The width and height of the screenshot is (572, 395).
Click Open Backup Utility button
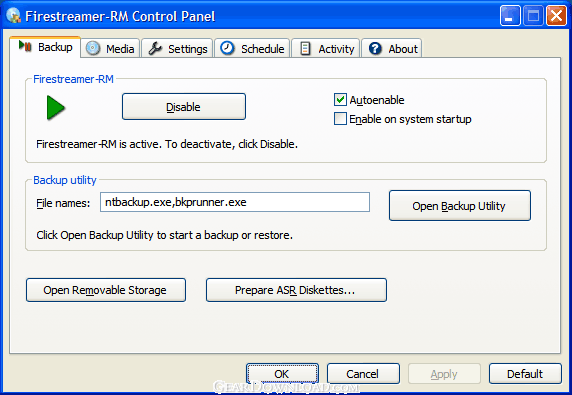460,205
